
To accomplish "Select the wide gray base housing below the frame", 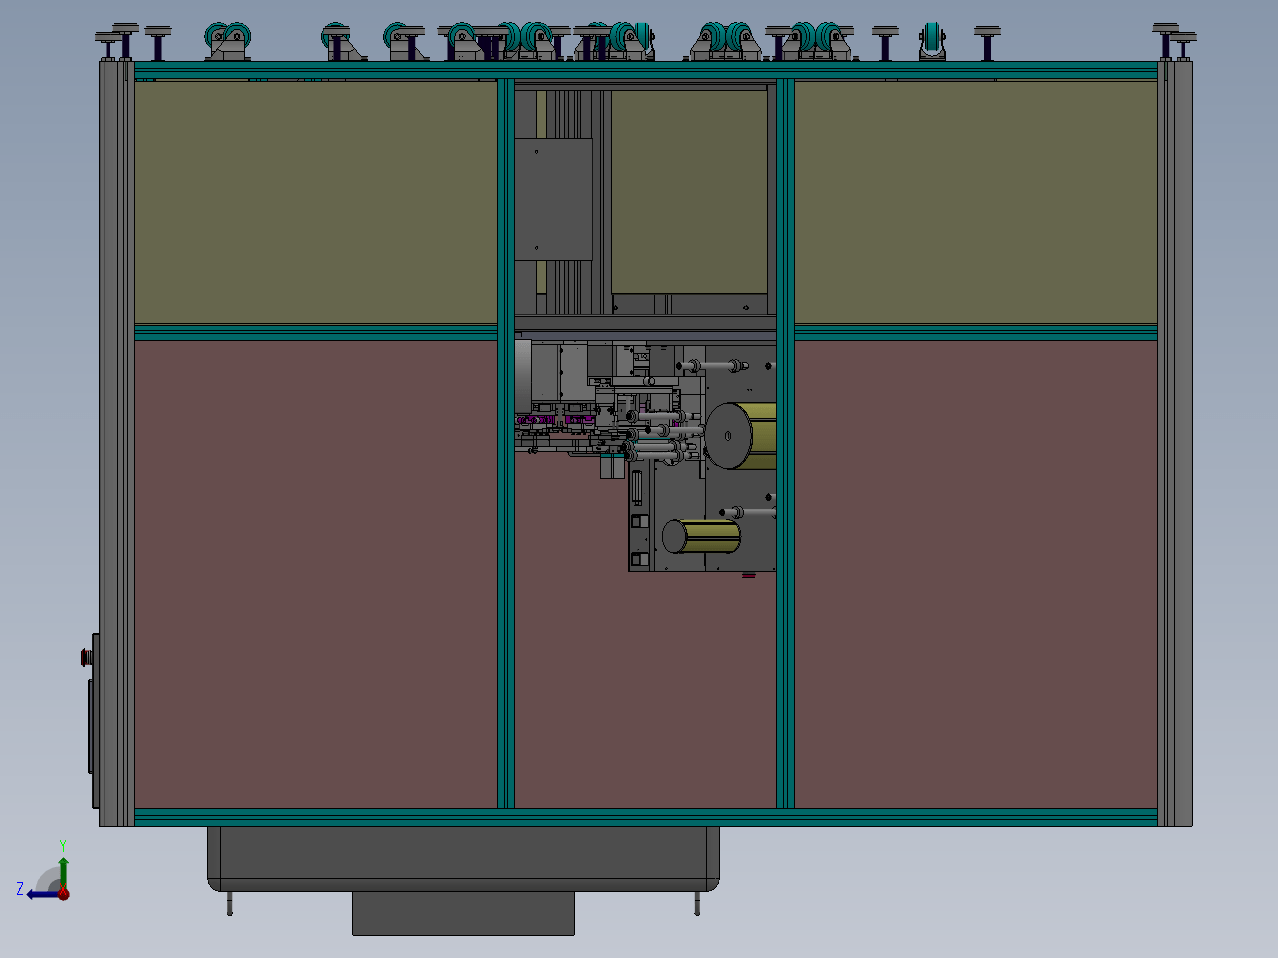I will (463, 858).
